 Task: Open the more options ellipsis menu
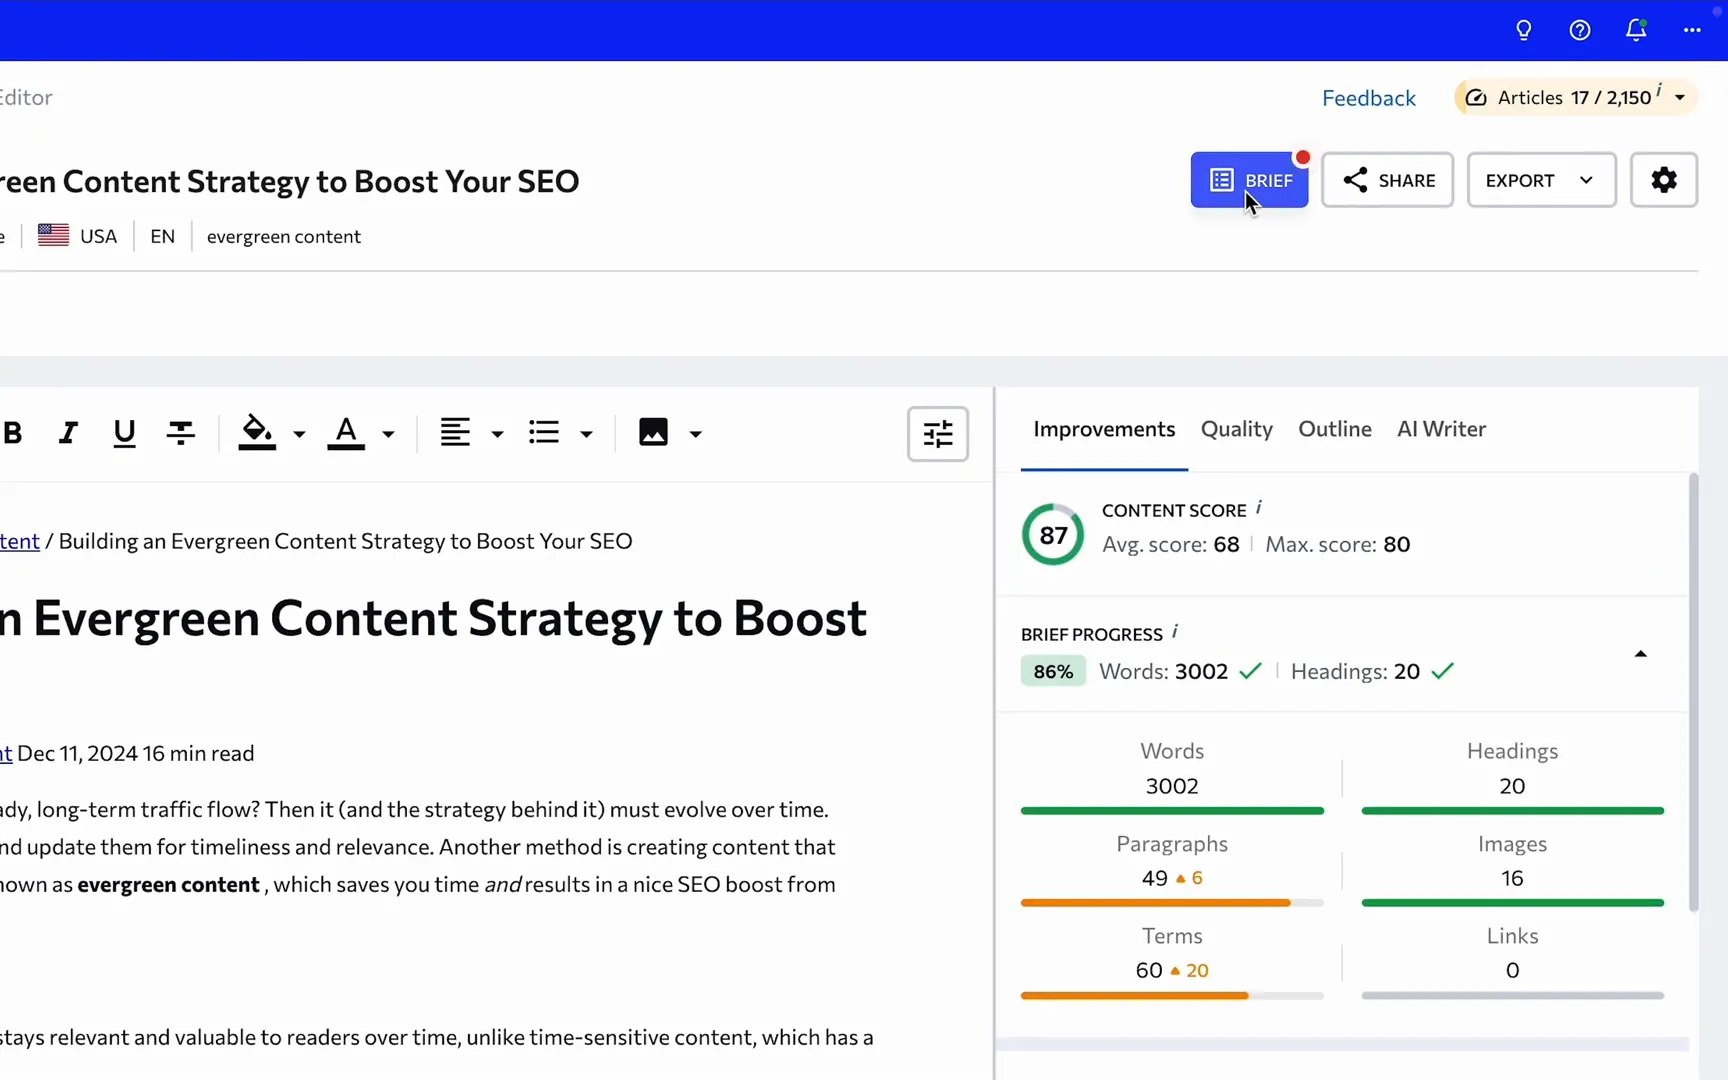pos(1692,30)
